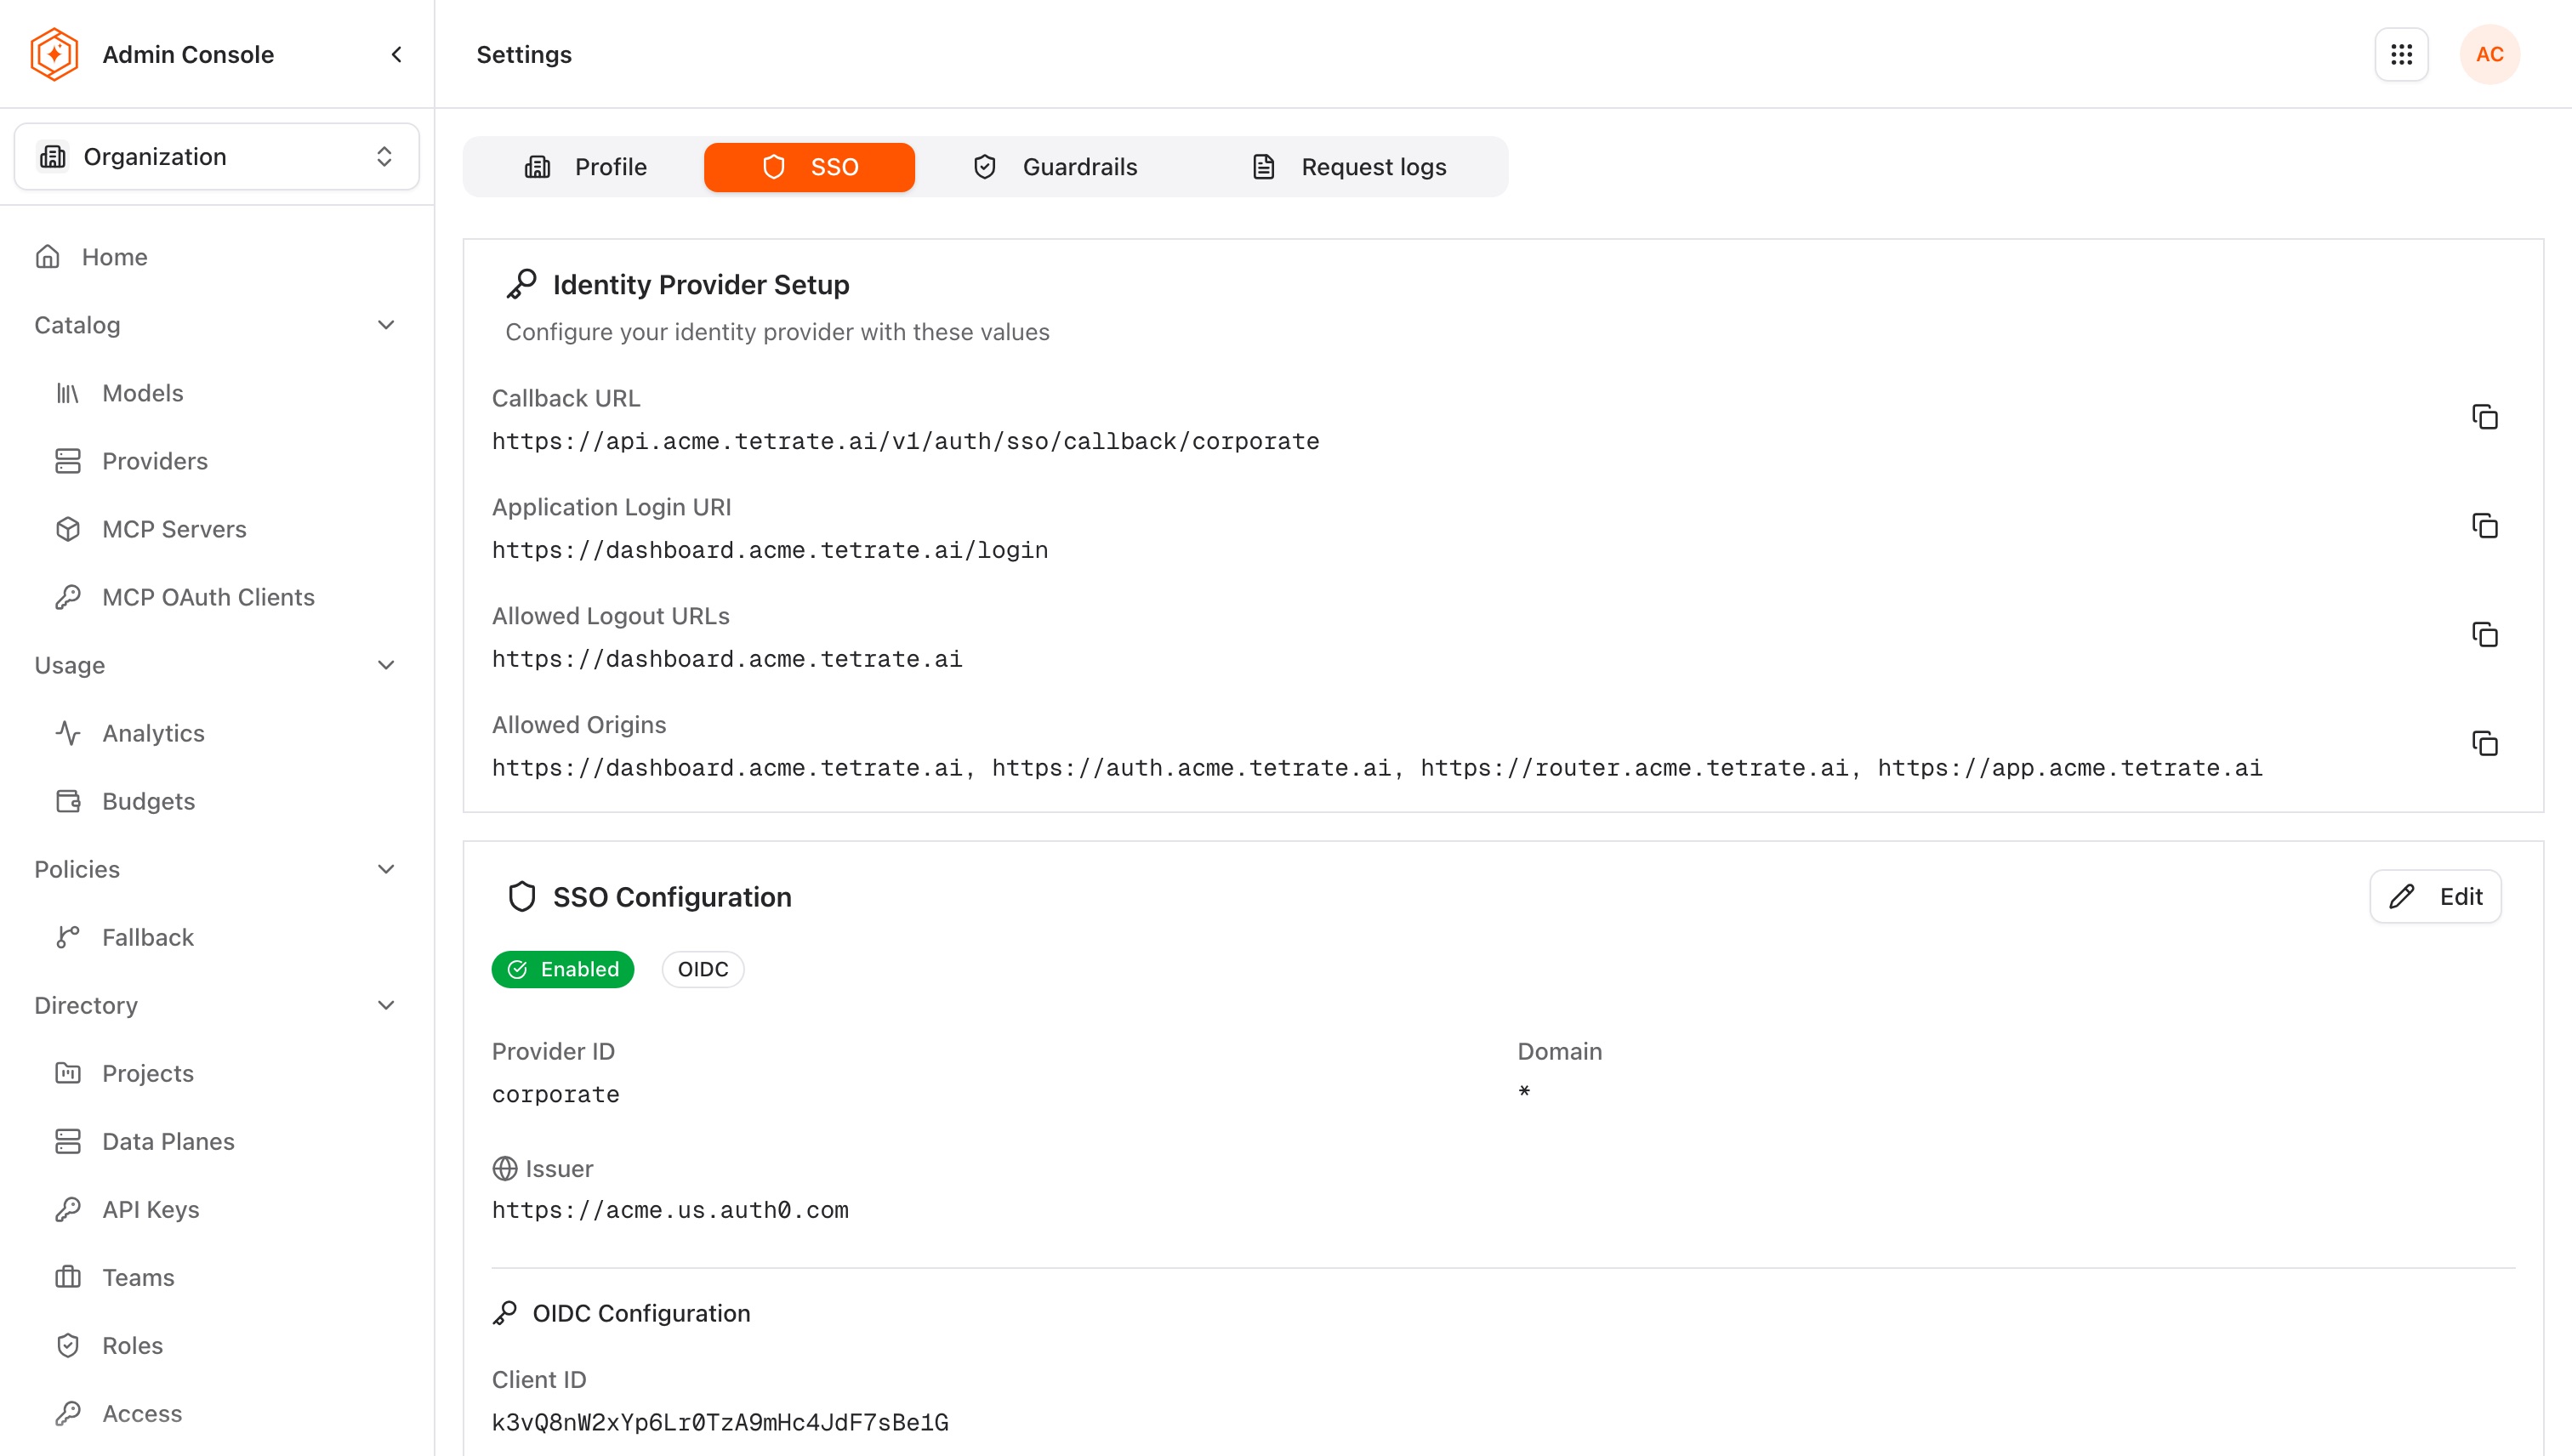Image resolution: width=2572 pixels, height=1456 pixels.
Task: Copy the Application Login URI
Action: [x=2485, y=526]
